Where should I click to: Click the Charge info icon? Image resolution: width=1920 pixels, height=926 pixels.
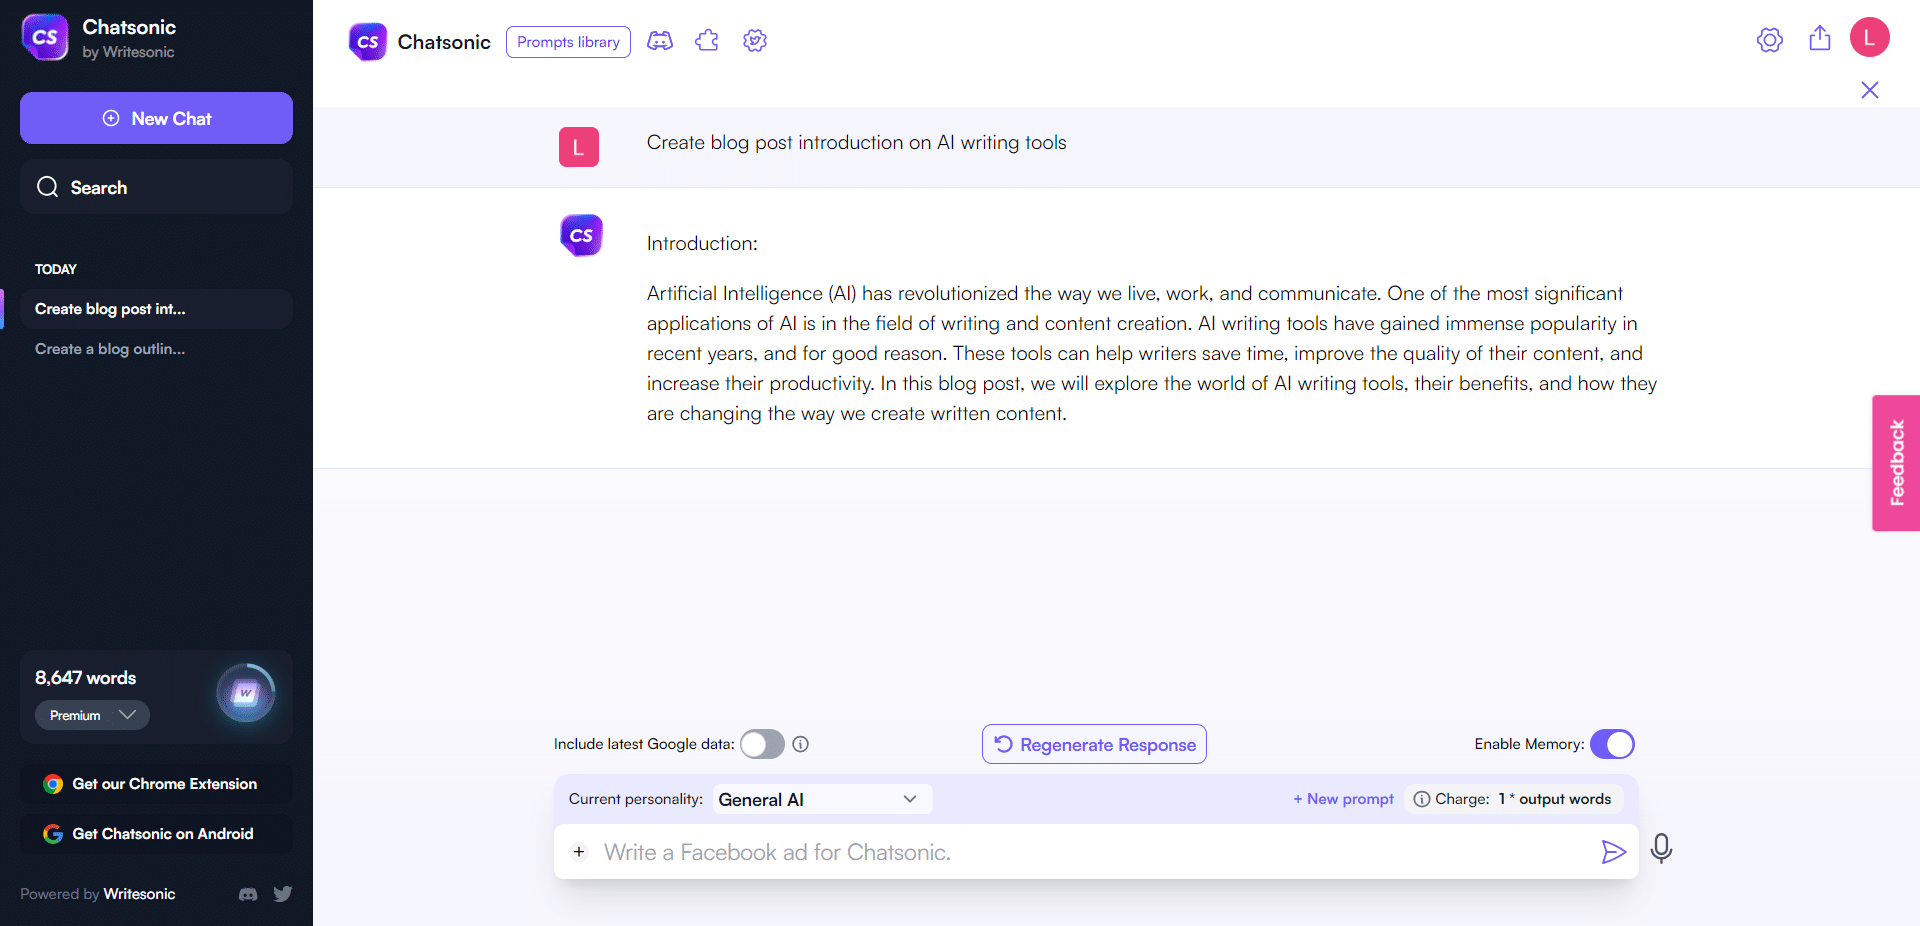[1422, 799]
